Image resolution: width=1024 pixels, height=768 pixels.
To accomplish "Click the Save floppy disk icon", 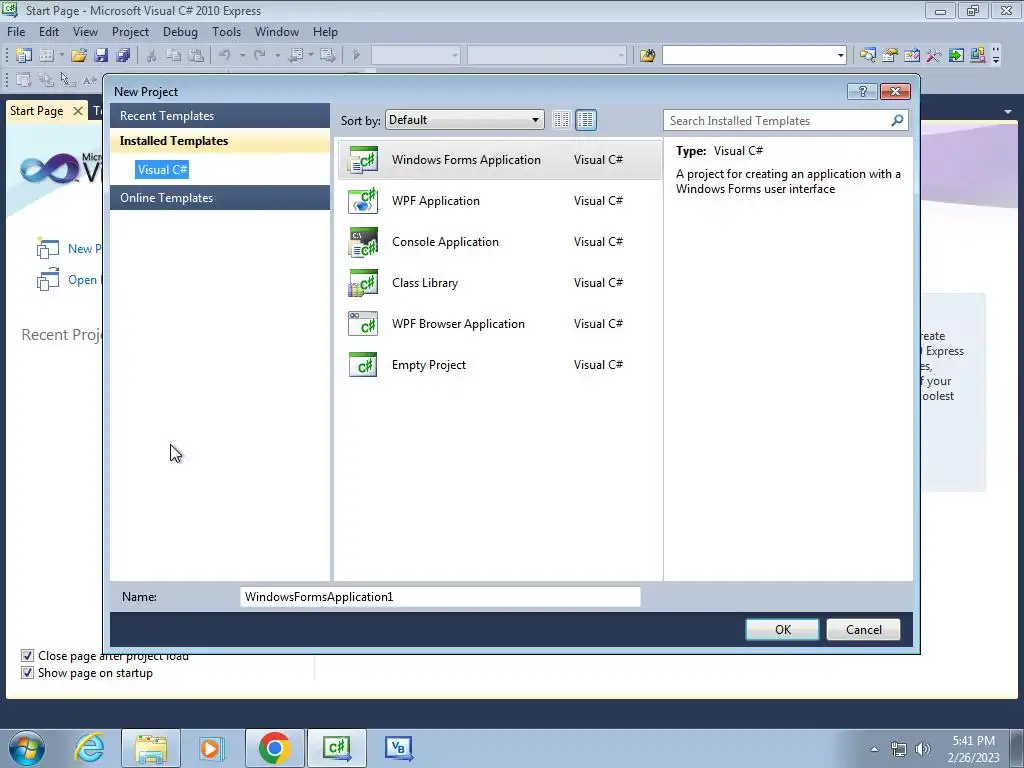I will click(101, 56).
